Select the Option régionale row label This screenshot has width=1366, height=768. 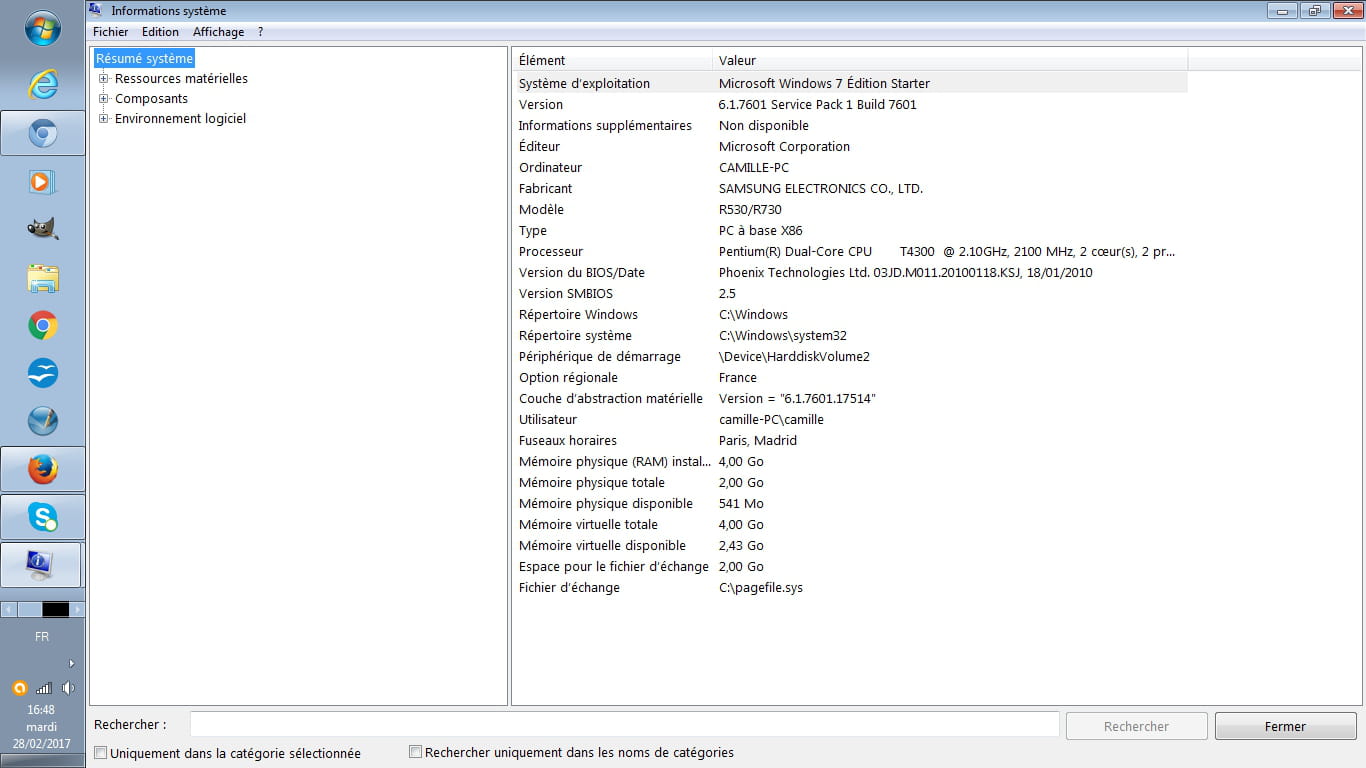point(568,377)
